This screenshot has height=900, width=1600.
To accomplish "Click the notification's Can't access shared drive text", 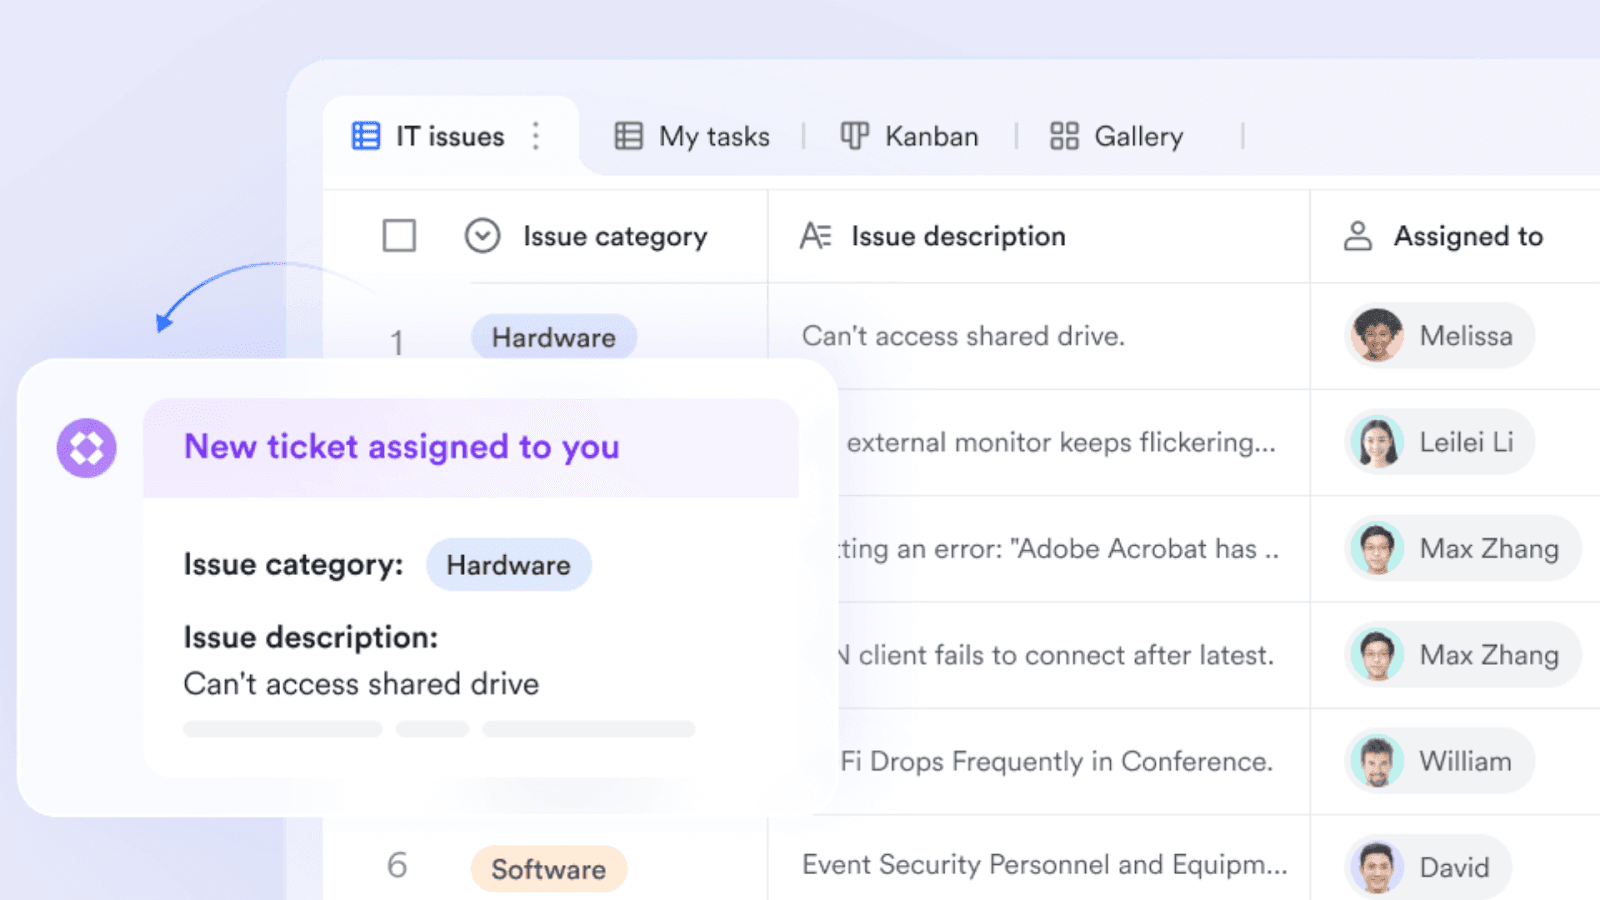I will pyautogui.click(x=361, y=684).
